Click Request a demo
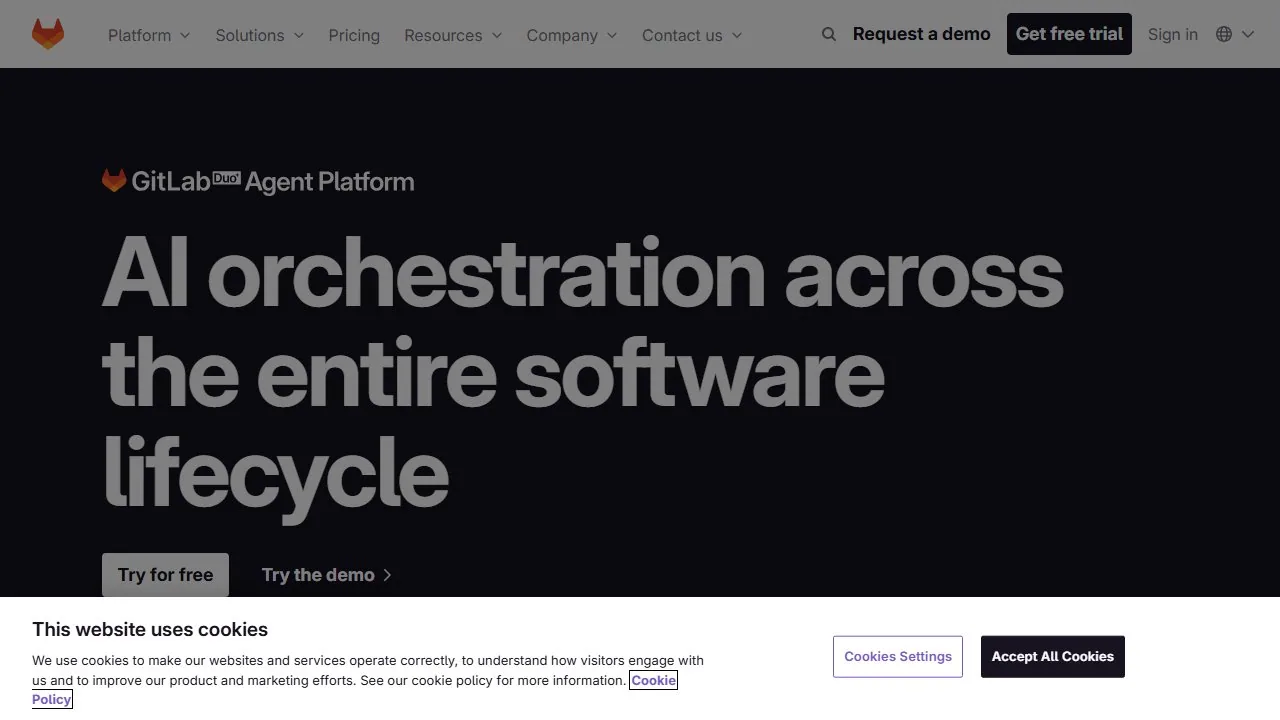 (922, 34)
